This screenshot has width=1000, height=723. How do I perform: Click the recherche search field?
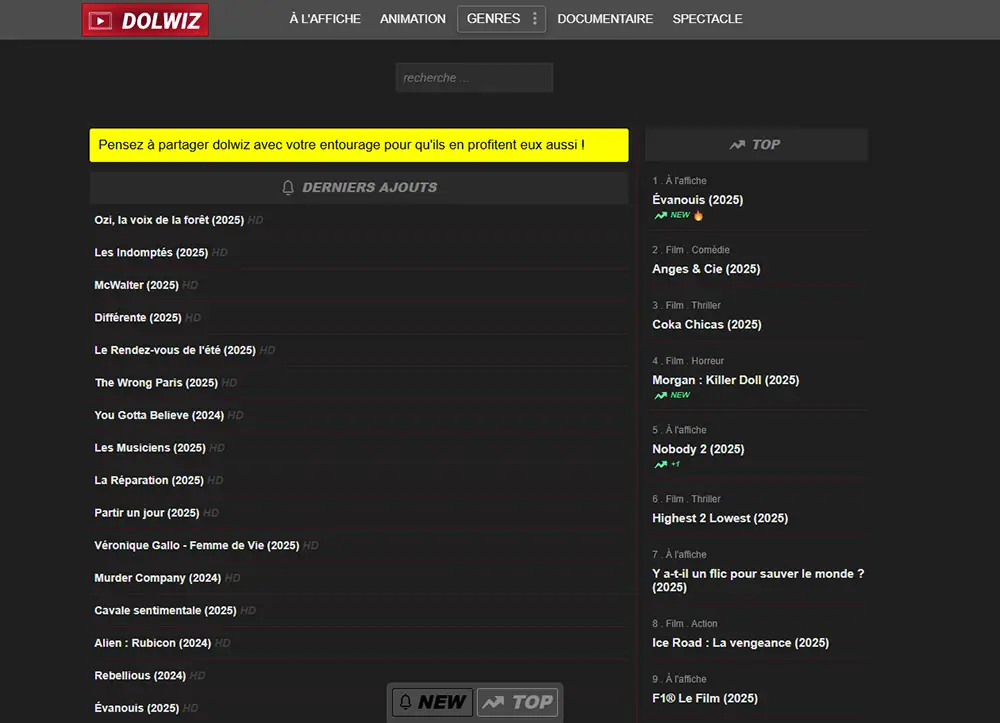pyautogui.click(x=474, y=78)
